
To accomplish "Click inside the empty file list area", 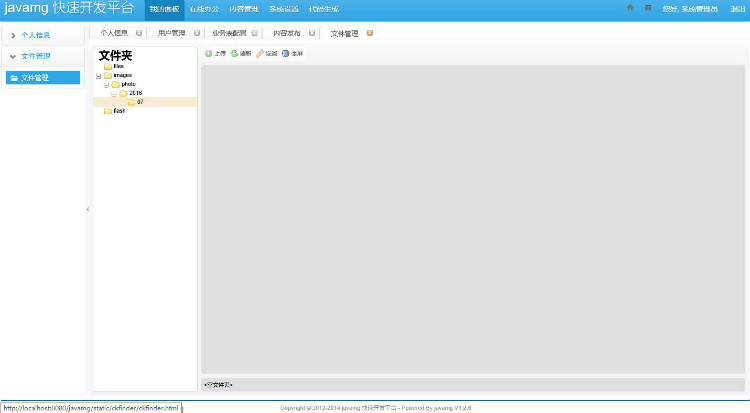I will pos(473,219).
